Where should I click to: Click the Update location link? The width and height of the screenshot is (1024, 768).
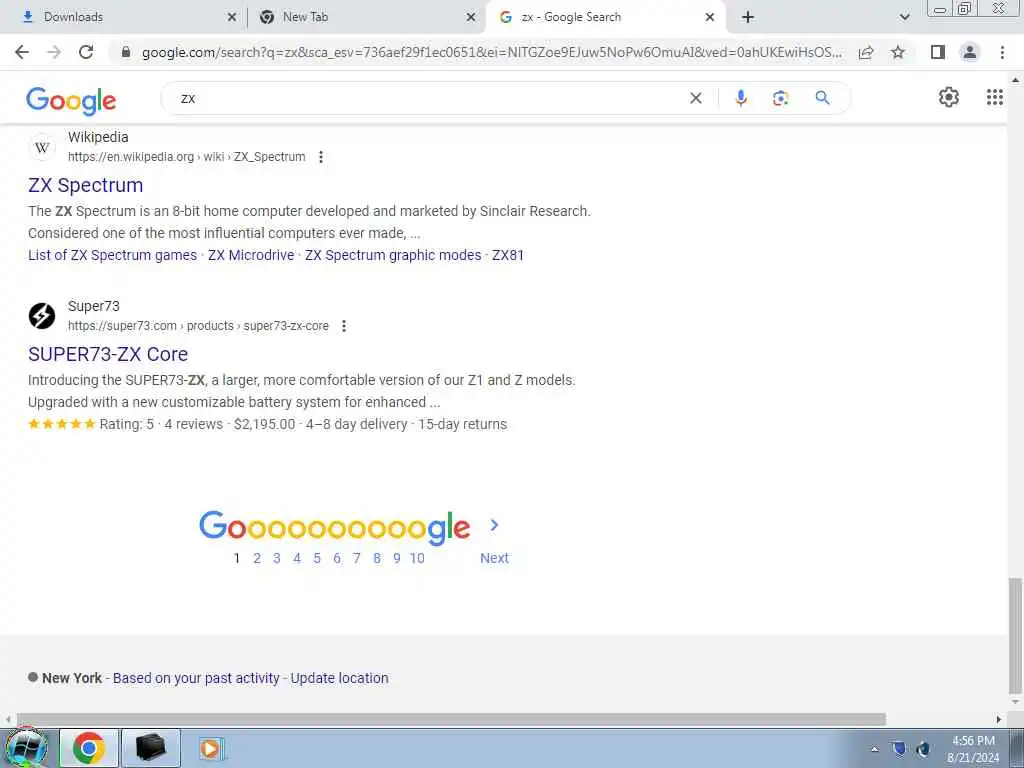[x=339, y=679]
